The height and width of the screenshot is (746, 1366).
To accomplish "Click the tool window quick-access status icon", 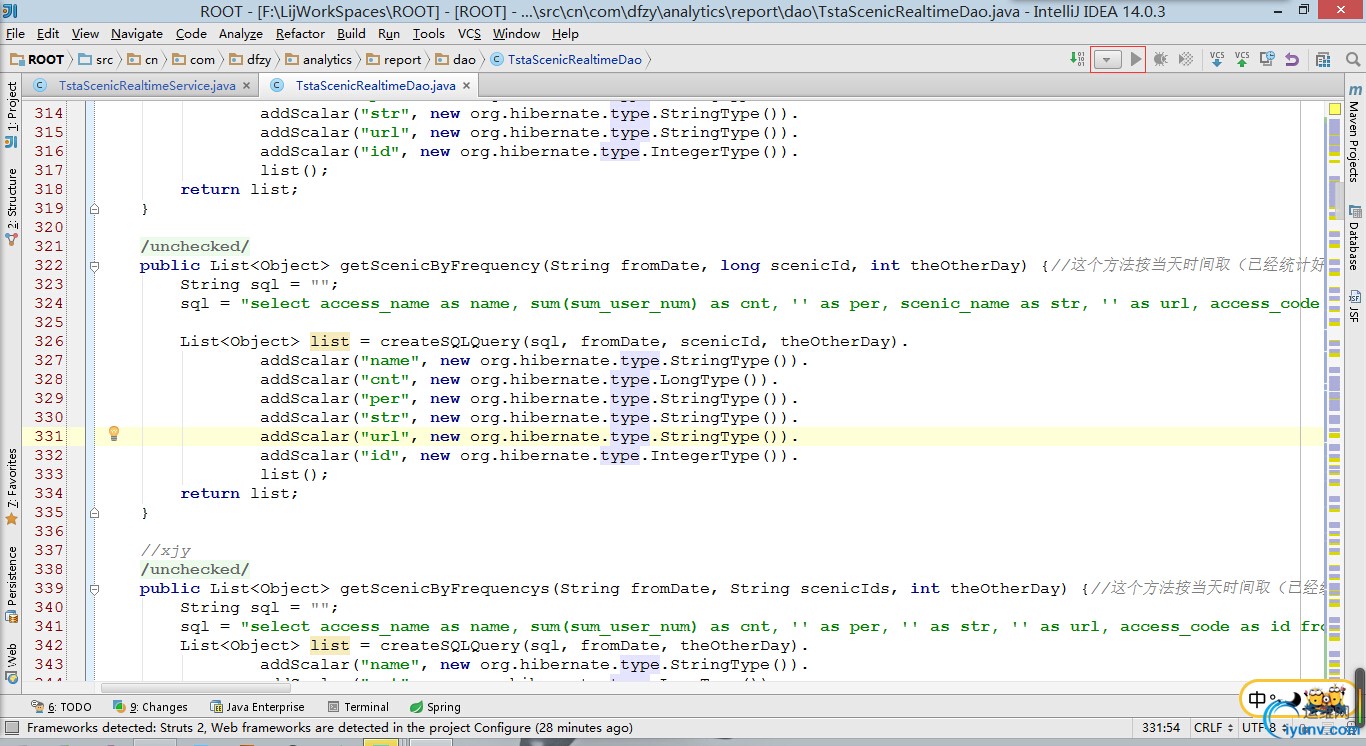I will tap(11, 728).
